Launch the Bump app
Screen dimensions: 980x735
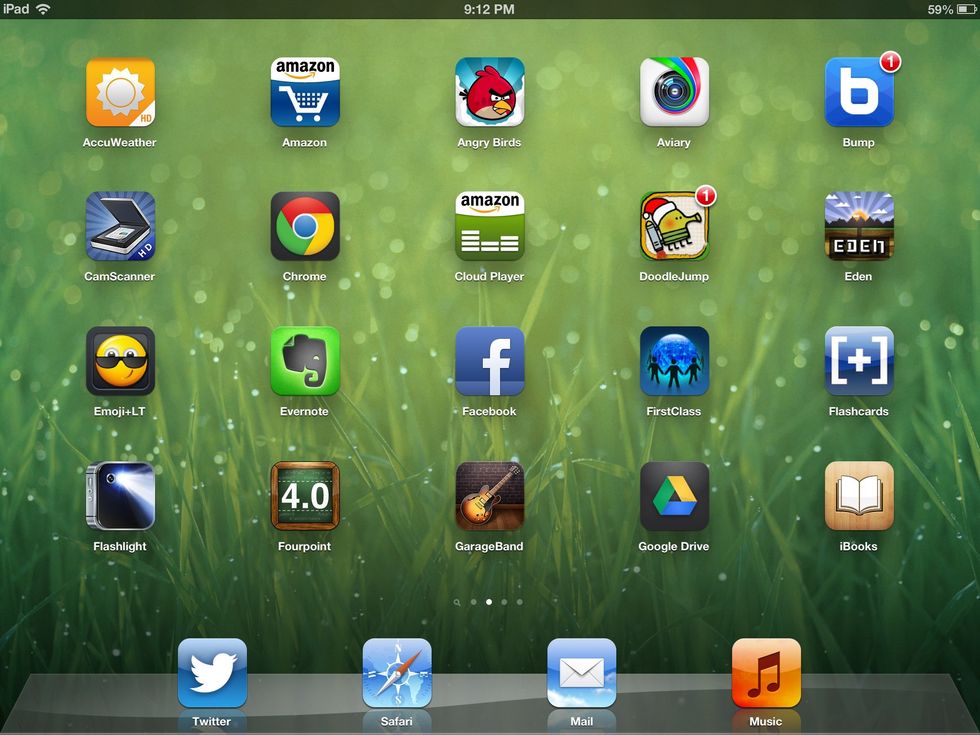(859, 92)
